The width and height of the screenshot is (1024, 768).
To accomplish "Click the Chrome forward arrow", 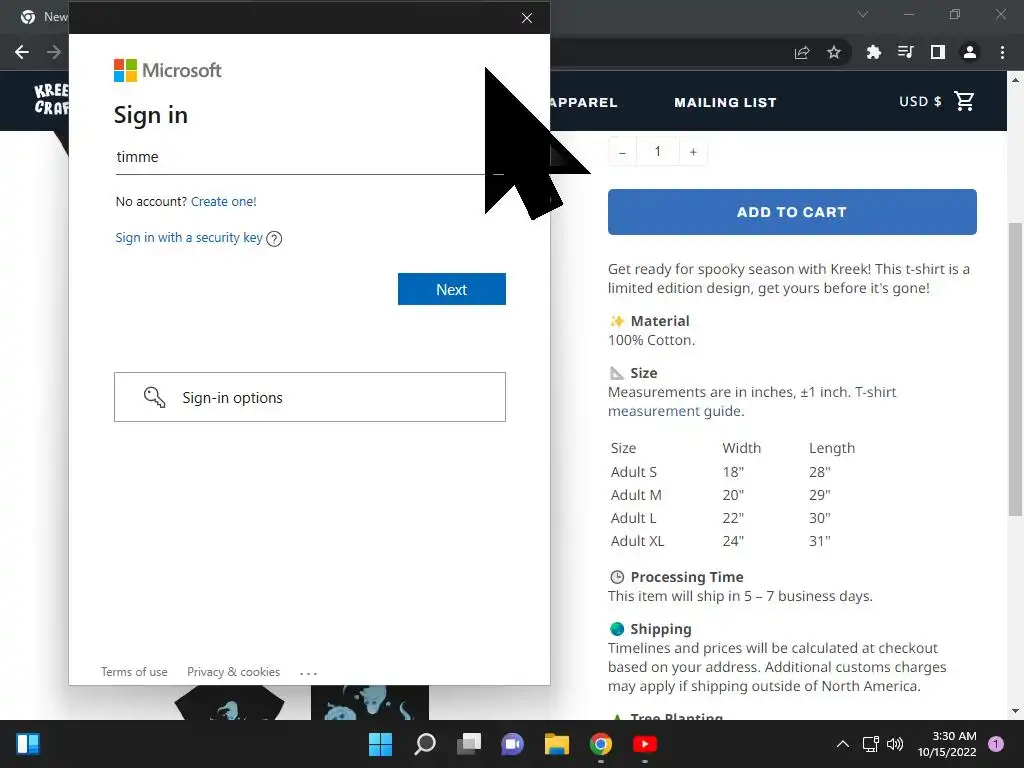I will click(54, 52).
